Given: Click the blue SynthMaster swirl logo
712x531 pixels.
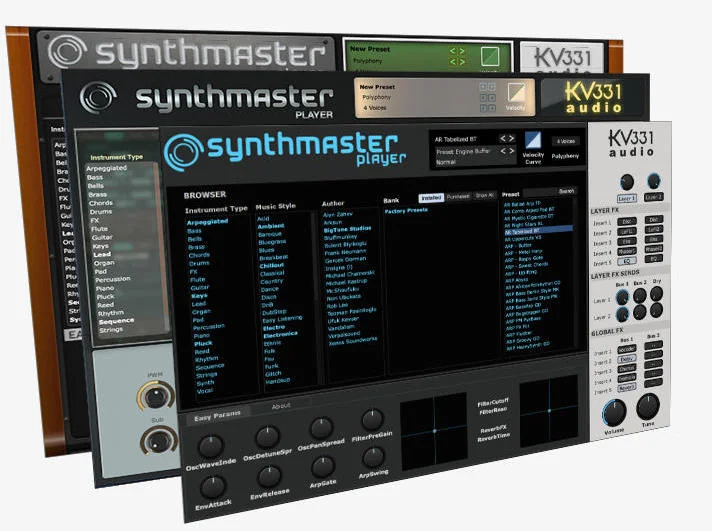Looking at the screenshot, I should pos(184,152).
